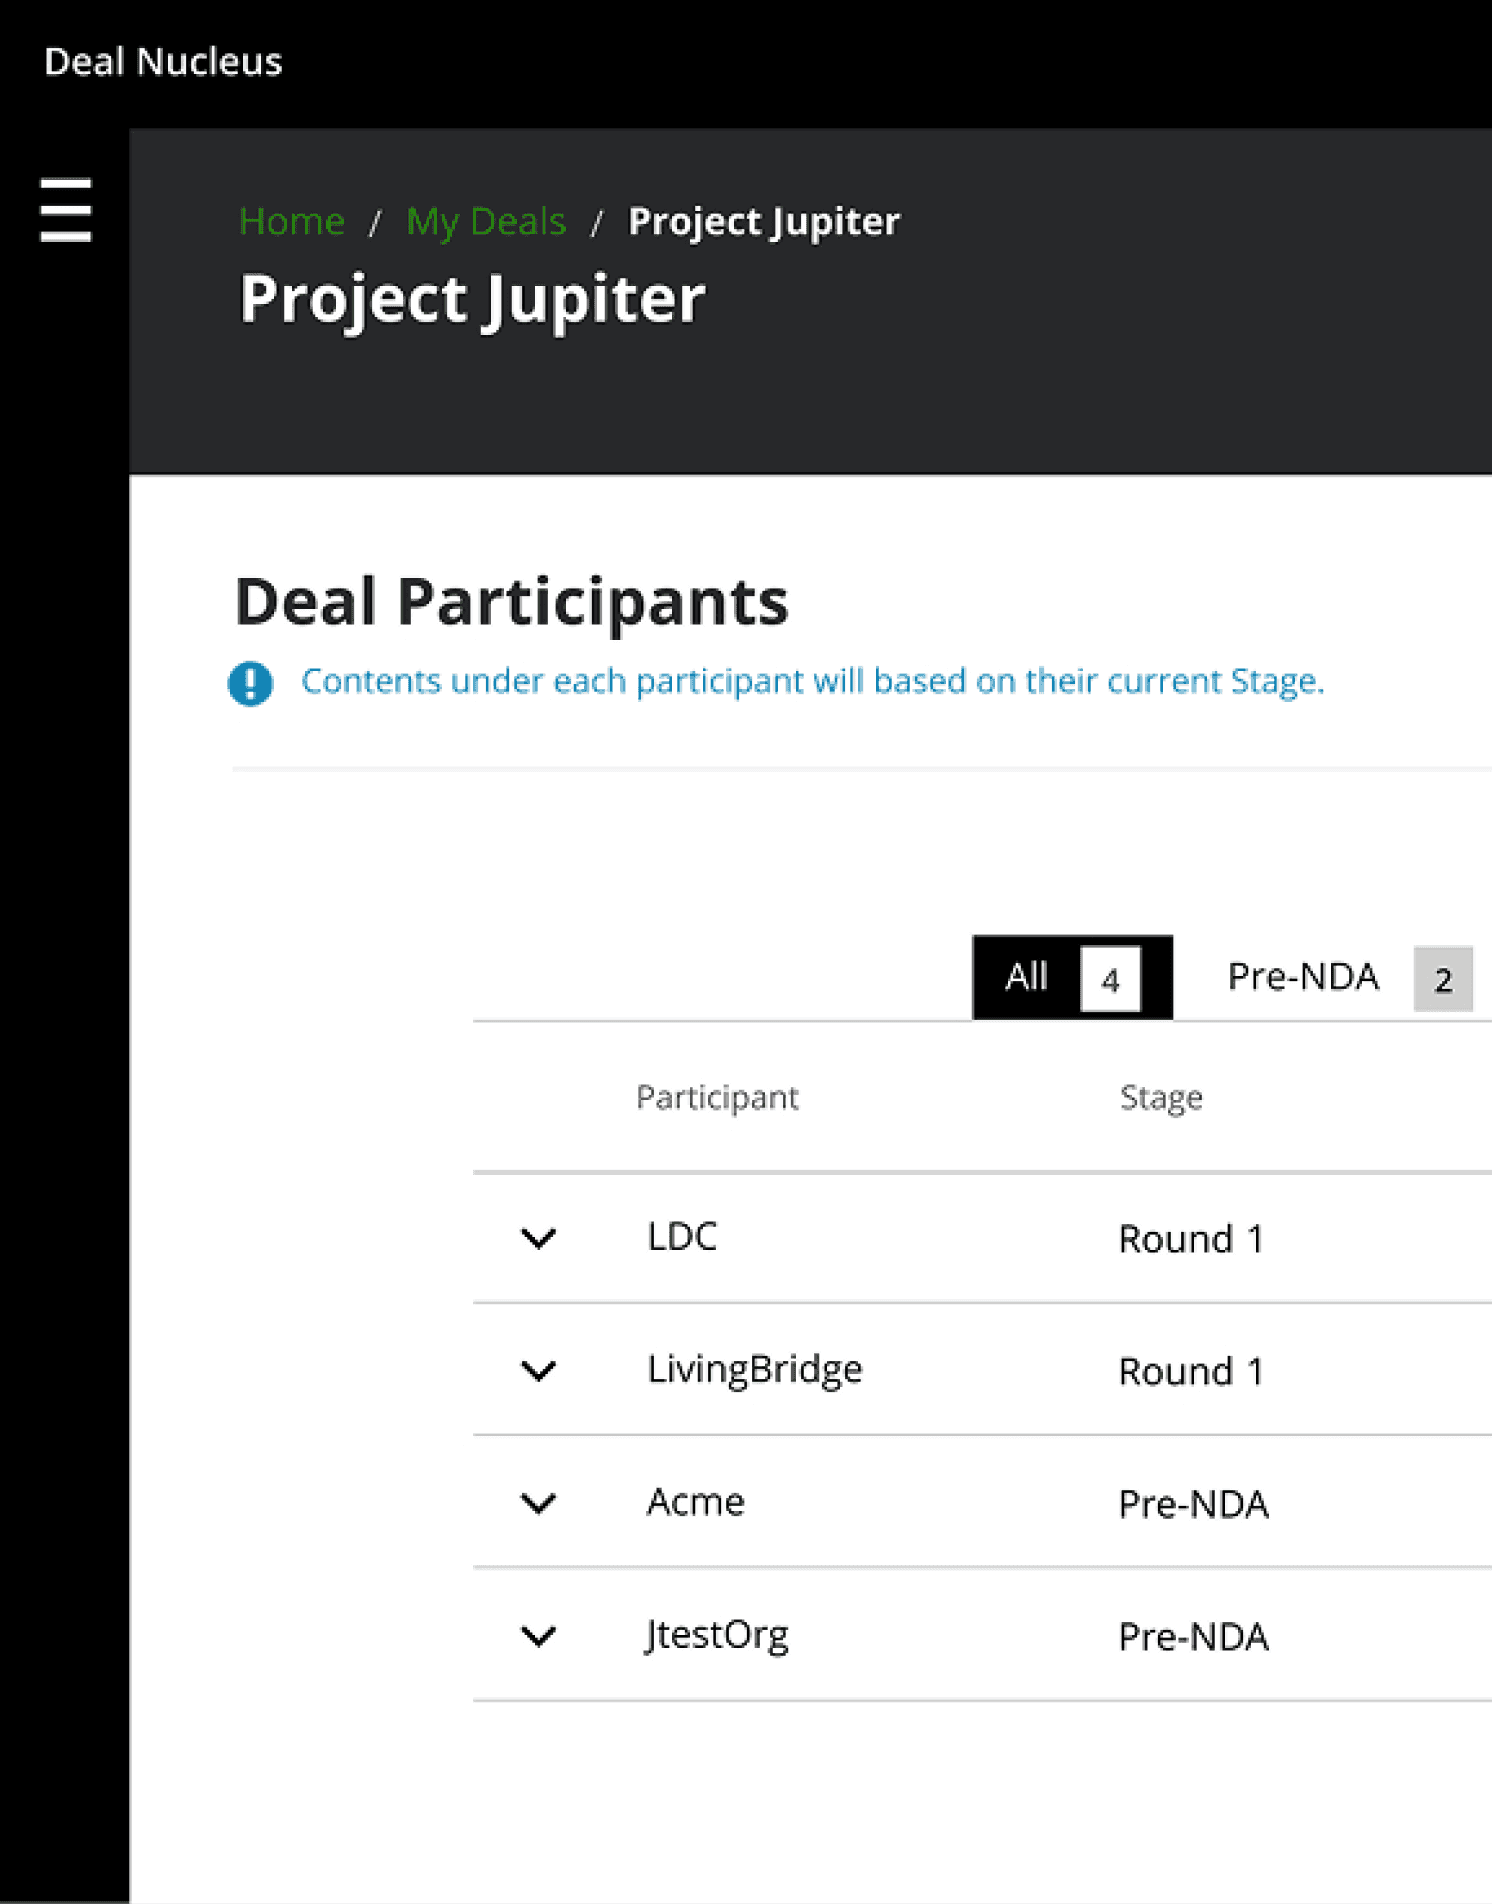Screen dimensions: 1492x1904
Task: Click the blue info alert icon
Action: coord(250,684)
